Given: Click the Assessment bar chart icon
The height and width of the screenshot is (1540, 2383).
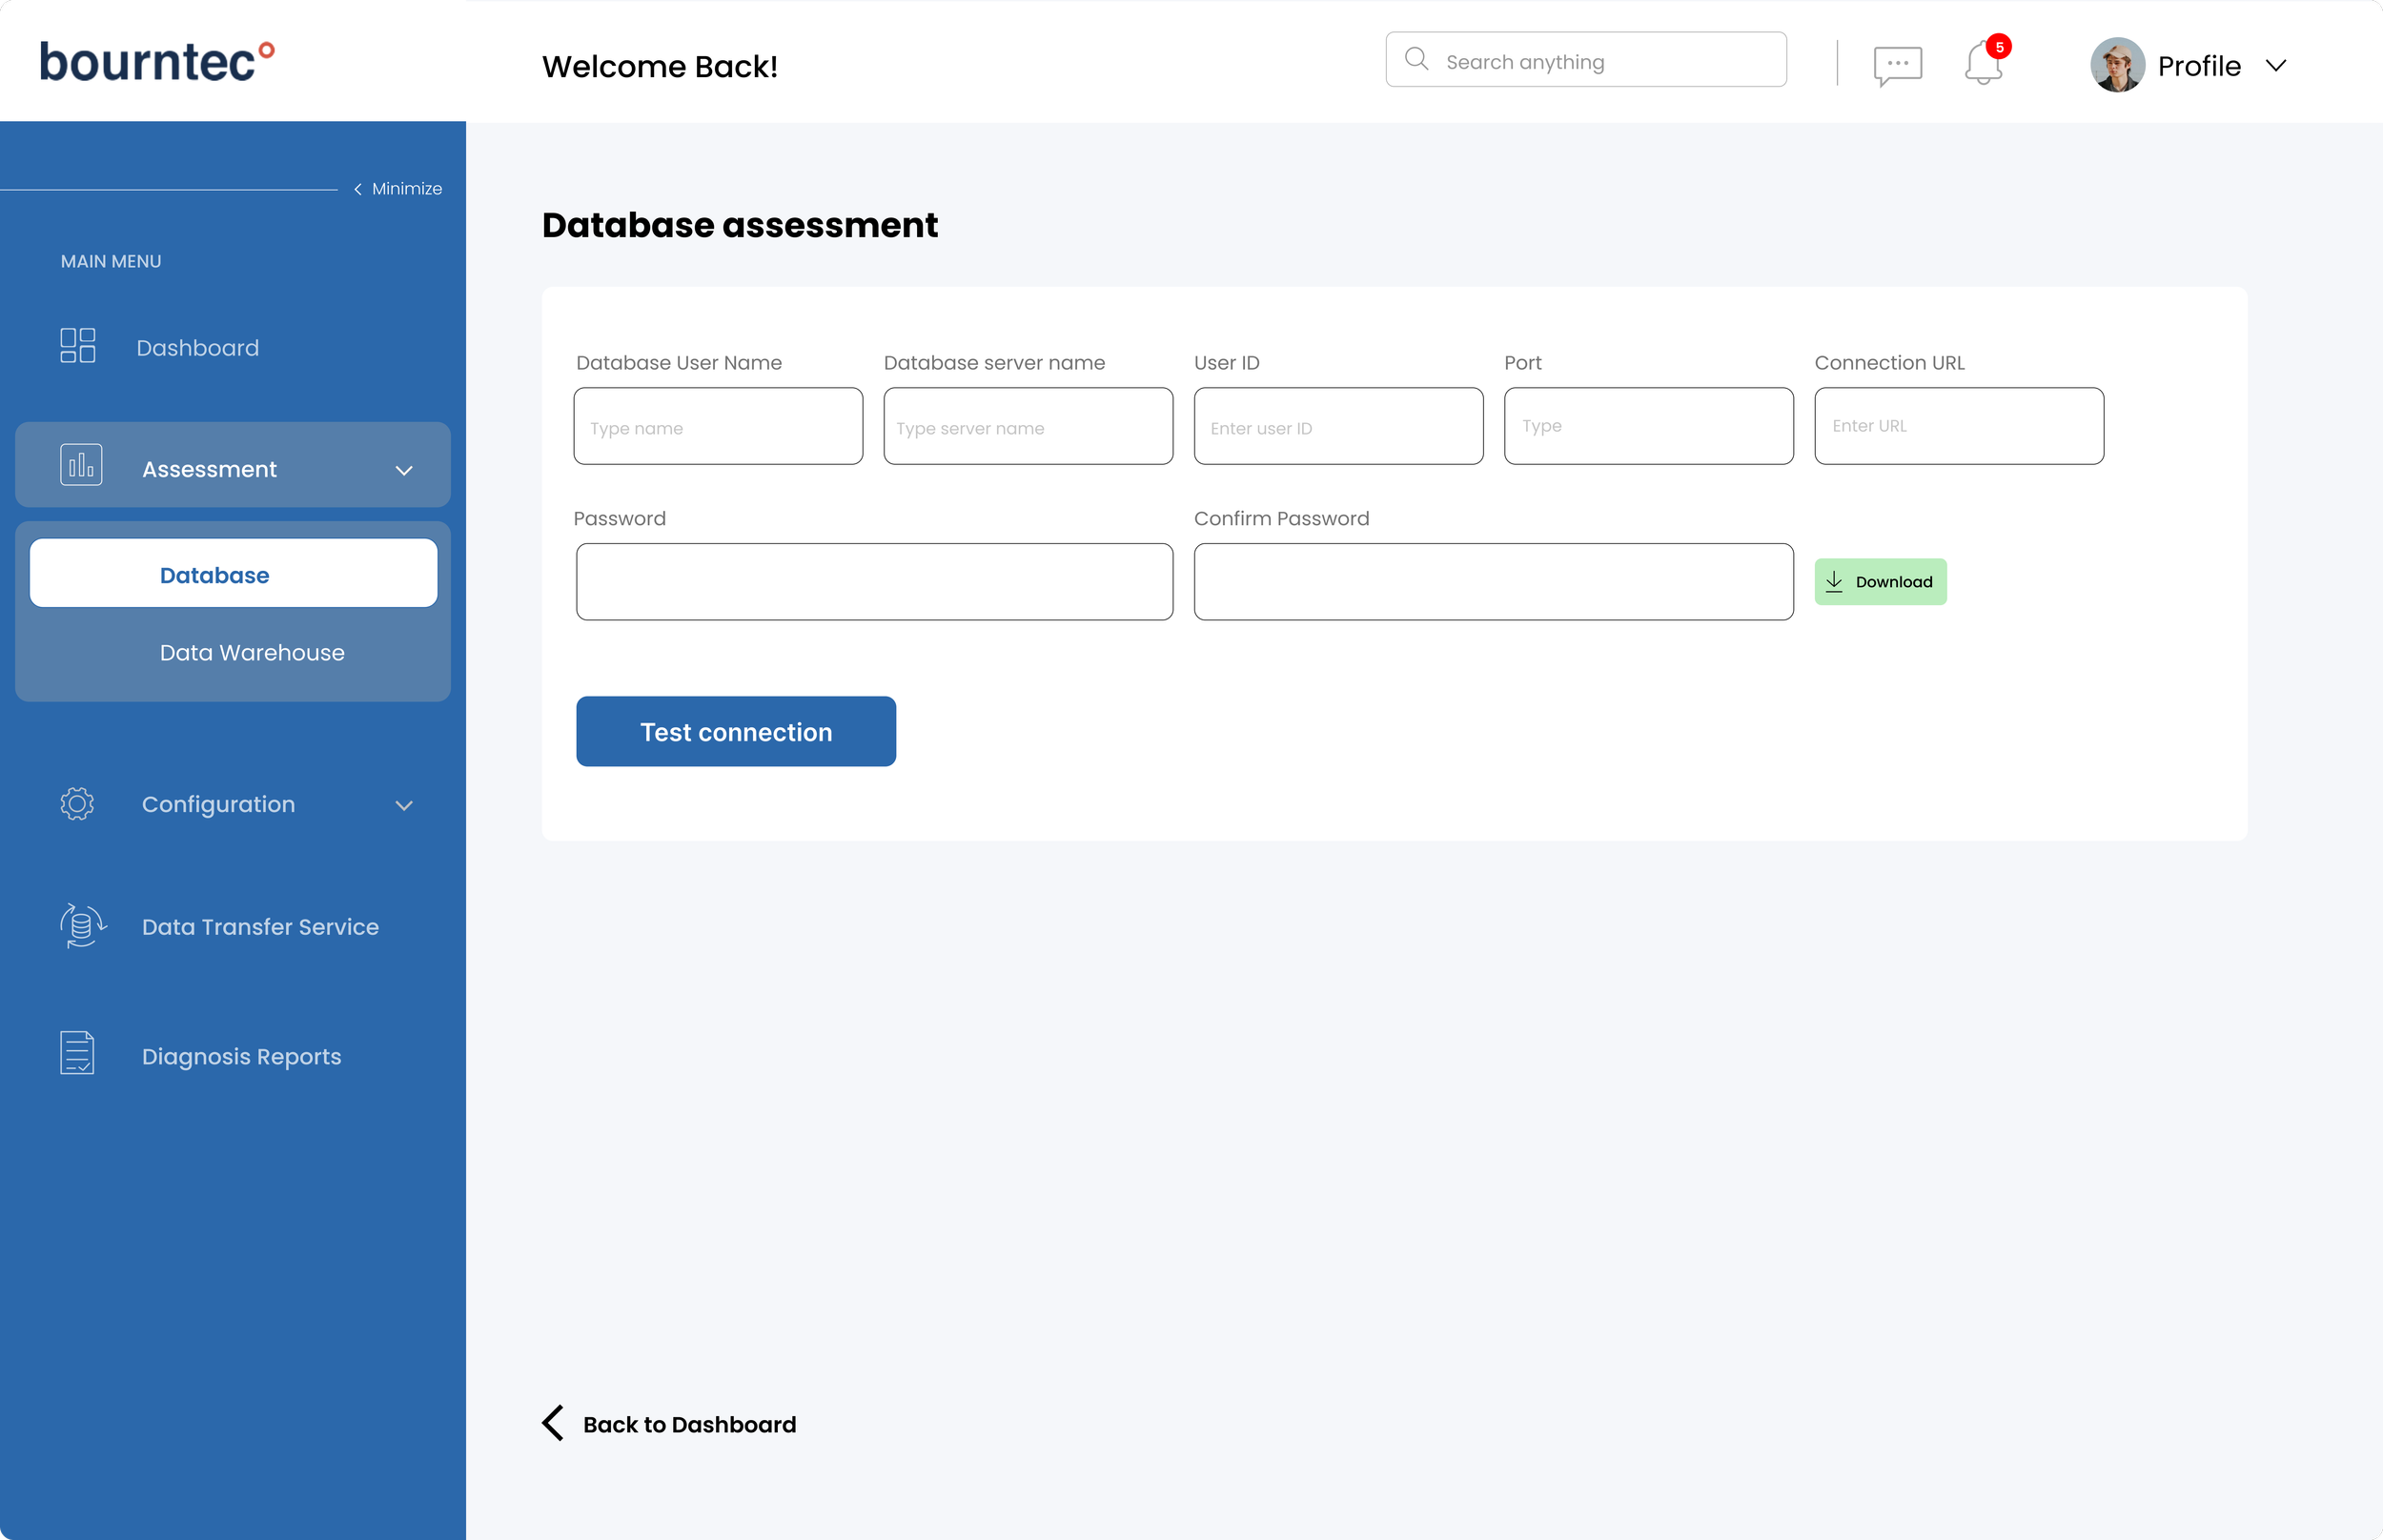Looking at the screenshot, I should coord(81,465).
